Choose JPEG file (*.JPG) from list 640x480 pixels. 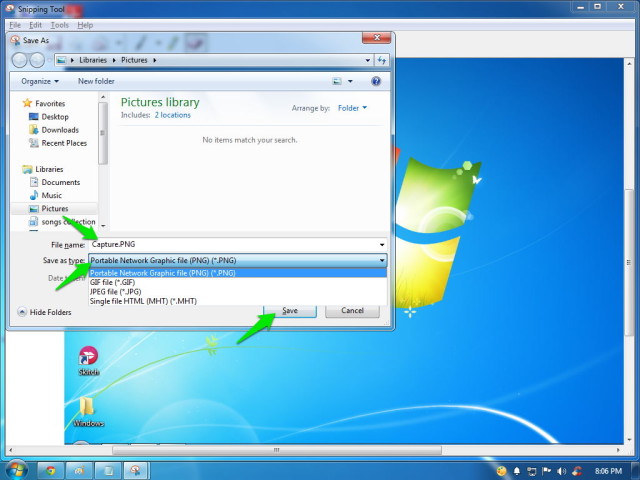[238, 292]
